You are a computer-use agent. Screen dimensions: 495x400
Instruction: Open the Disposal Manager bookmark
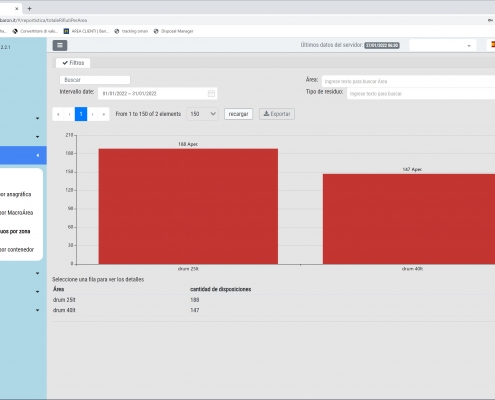click(173, 31)
